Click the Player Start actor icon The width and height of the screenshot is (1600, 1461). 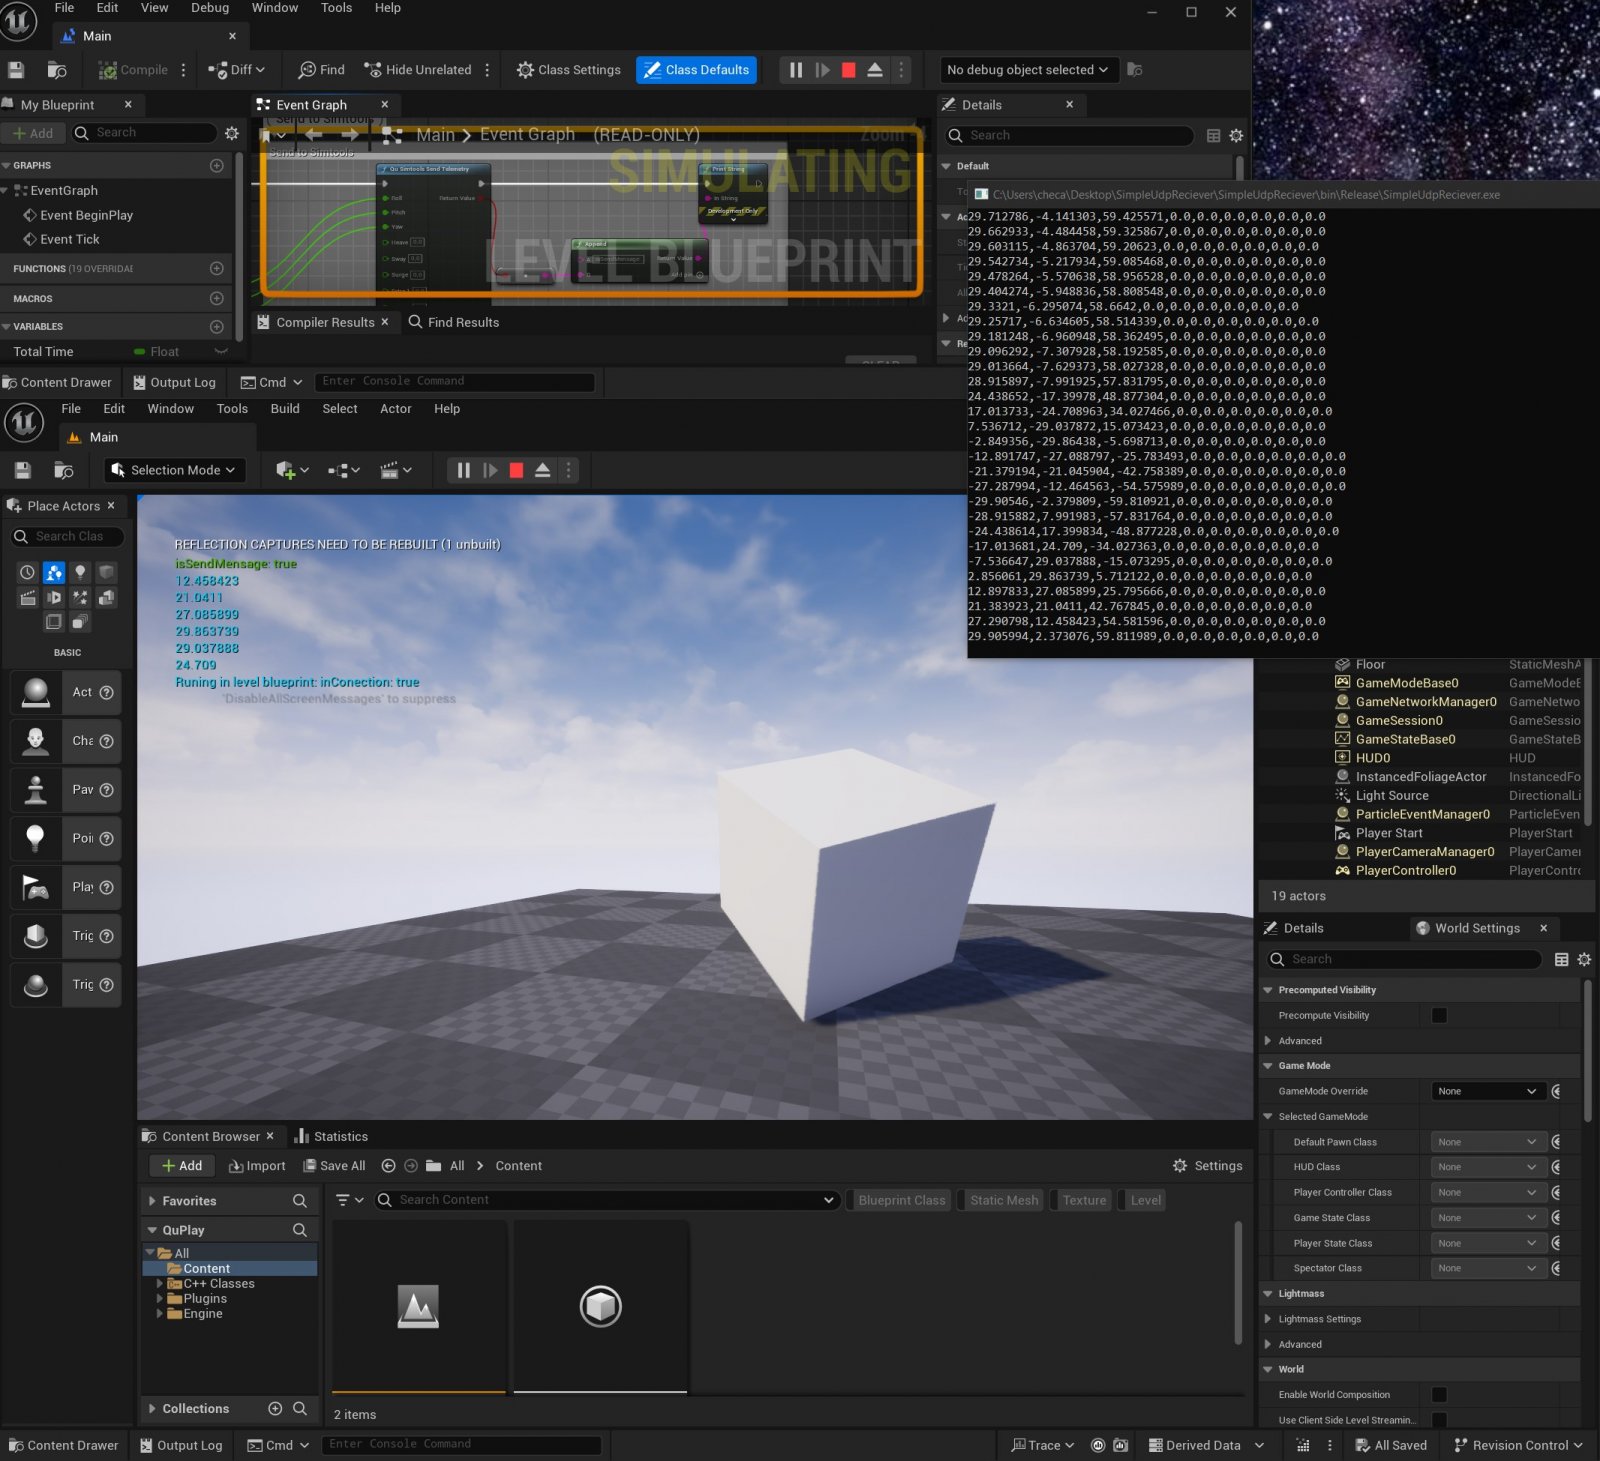tap(36, 888)
